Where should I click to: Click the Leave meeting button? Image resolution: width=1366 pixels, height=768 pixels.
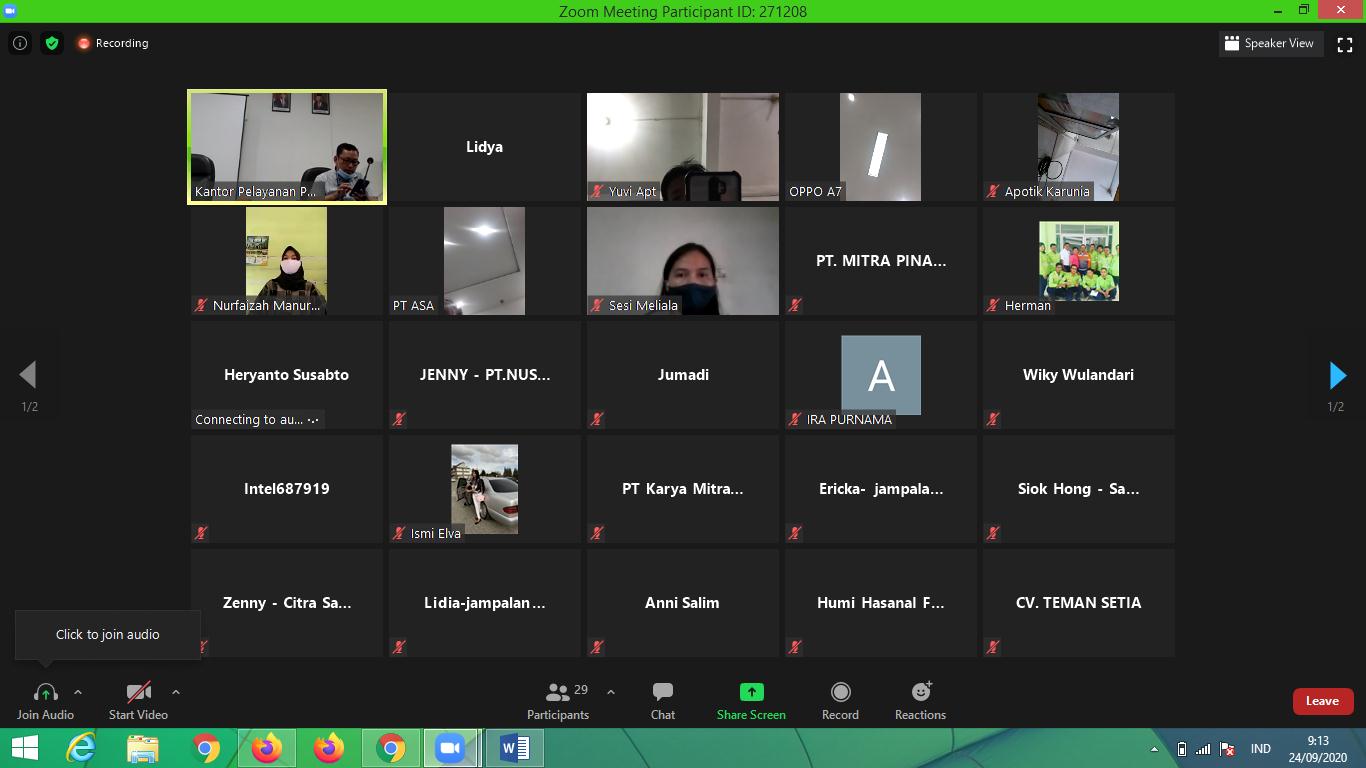tap(1322, 701)
